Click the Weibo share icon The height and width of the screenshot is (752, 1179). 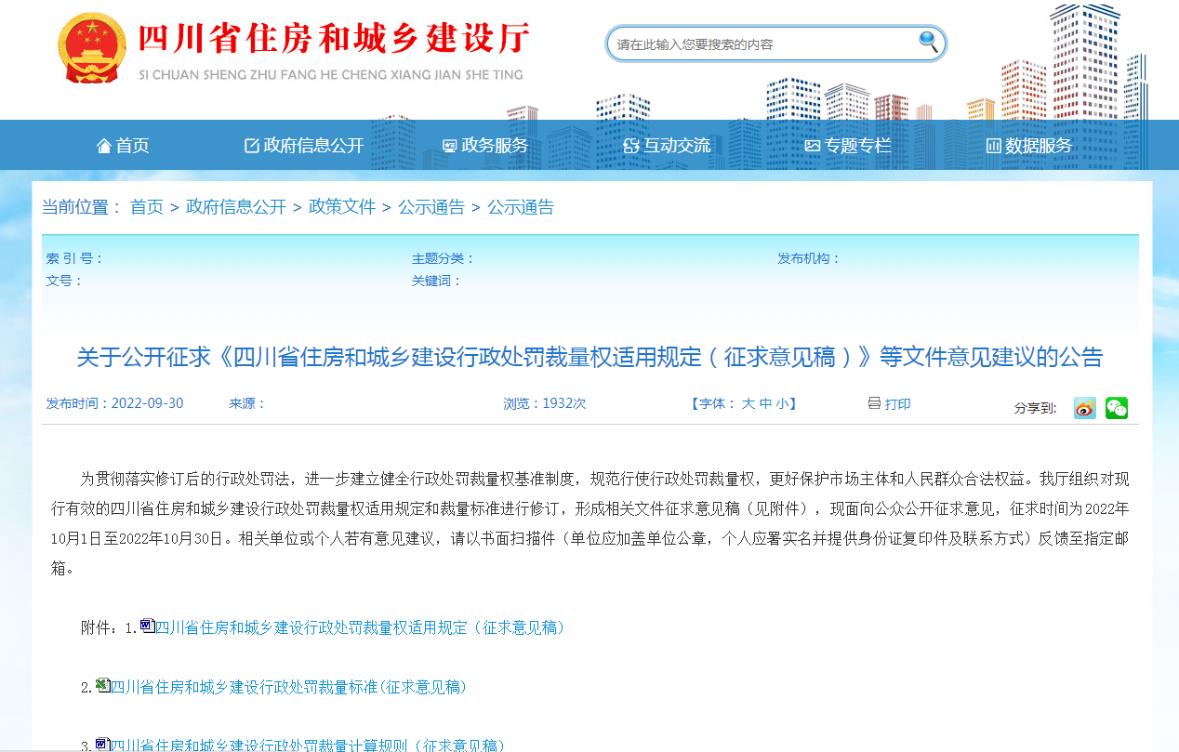pyautogui.click(x=1085, y=407)
